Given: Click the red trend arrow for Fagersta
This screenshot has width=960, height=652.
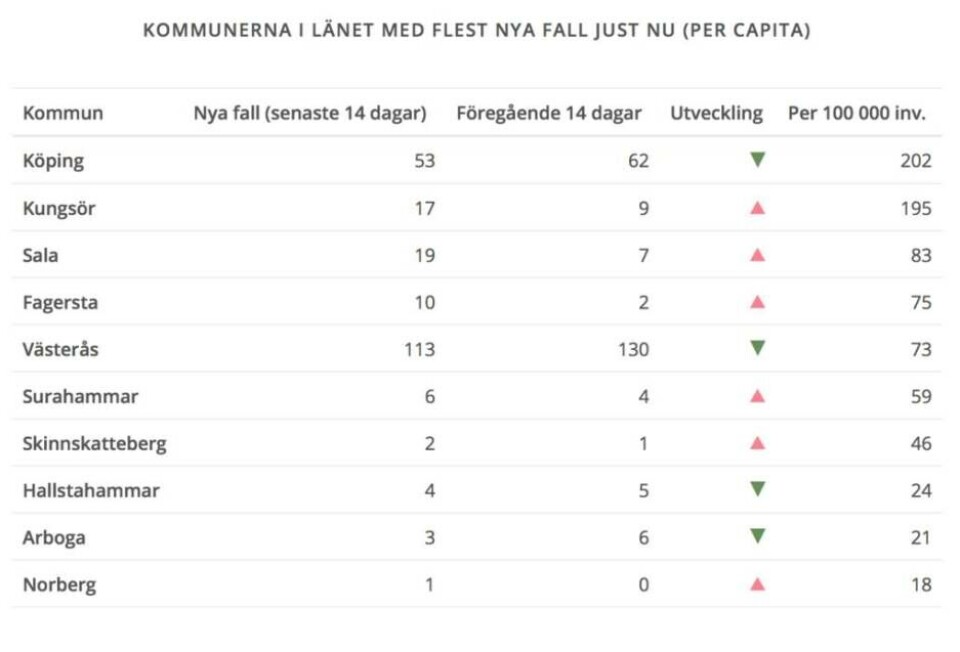Looking at the screenshot, I should coord(757,302).
